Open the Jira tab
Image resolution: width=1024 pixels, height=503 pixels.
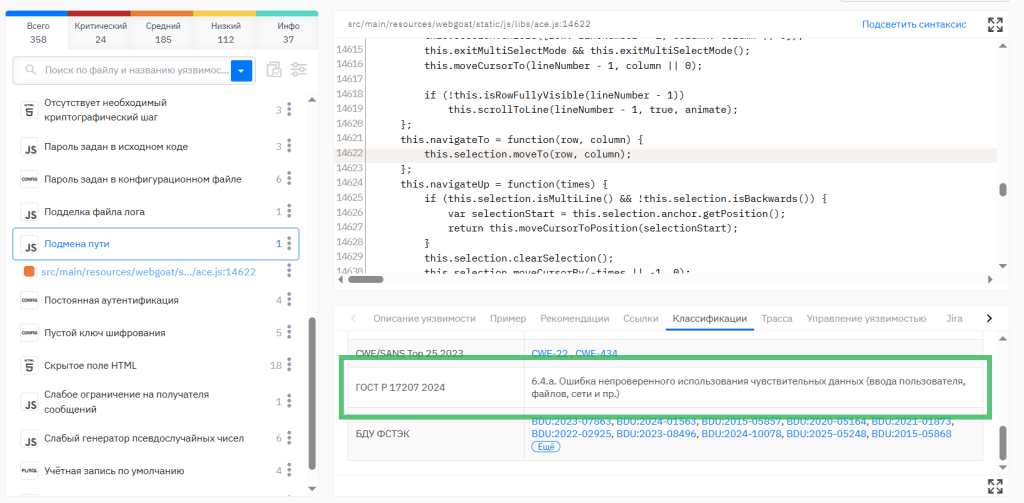(x=953, y=319)
